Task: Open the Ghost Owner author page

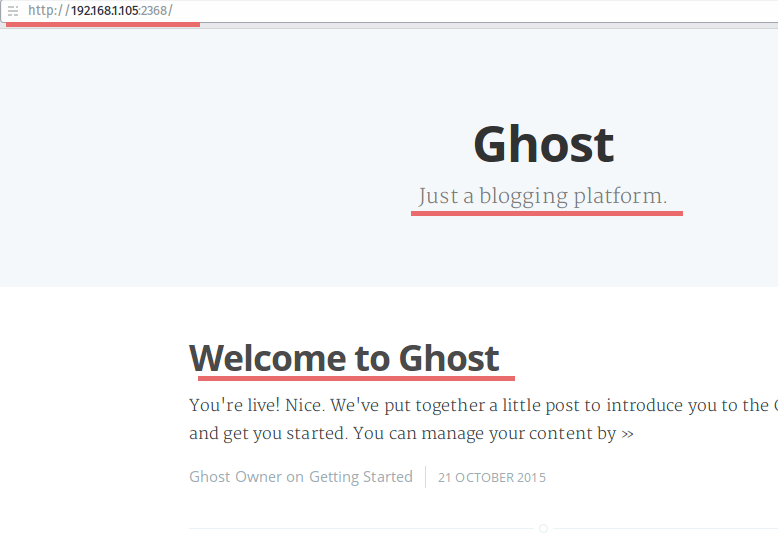Action: pyautogui.click(x=235, y=477)
